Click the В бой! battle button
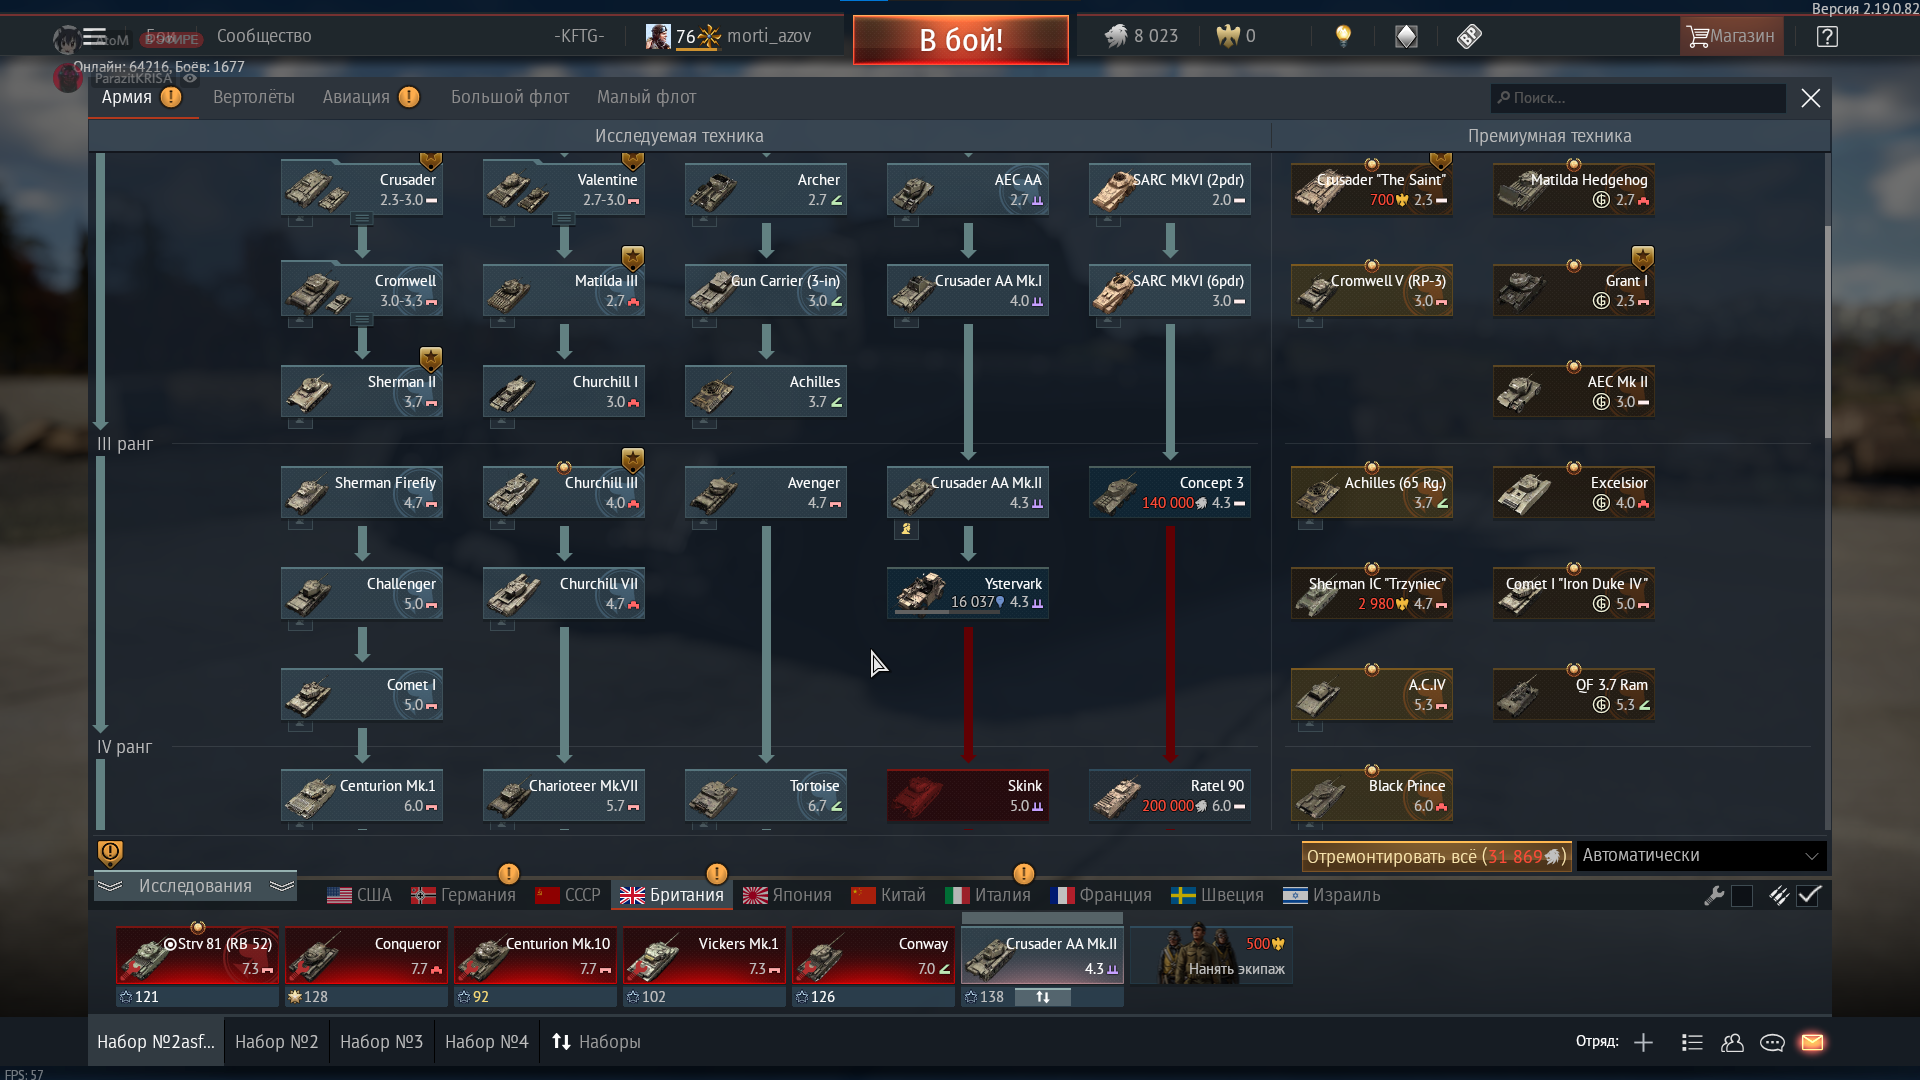This screenshot has height=1080, width=1920. pos(960,40)
